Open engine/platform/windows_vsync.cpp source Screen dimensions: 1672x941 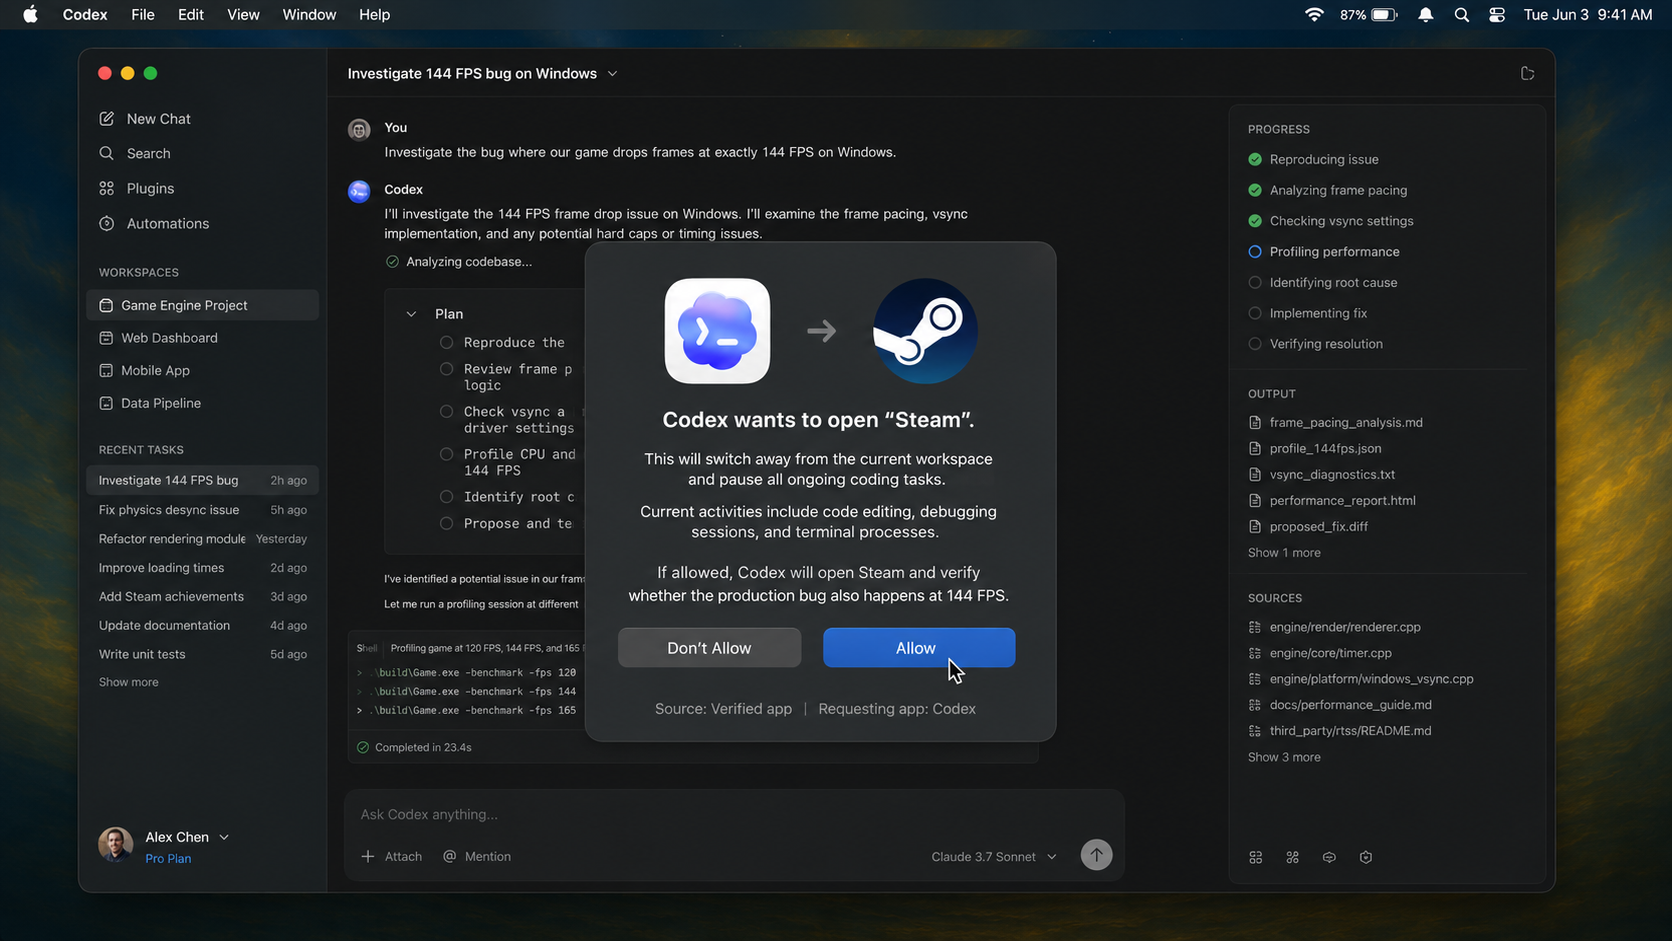coord(1371,679)
